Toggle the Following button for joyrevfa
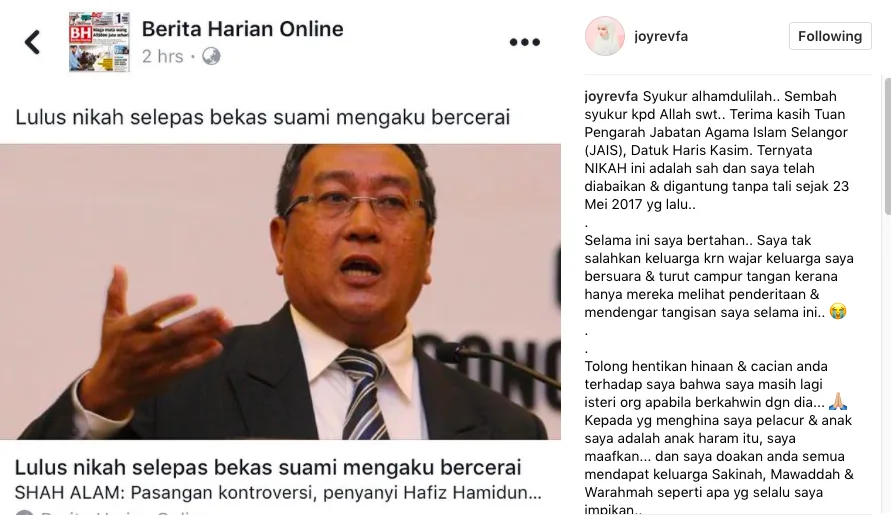 click(x=830, y=36)
